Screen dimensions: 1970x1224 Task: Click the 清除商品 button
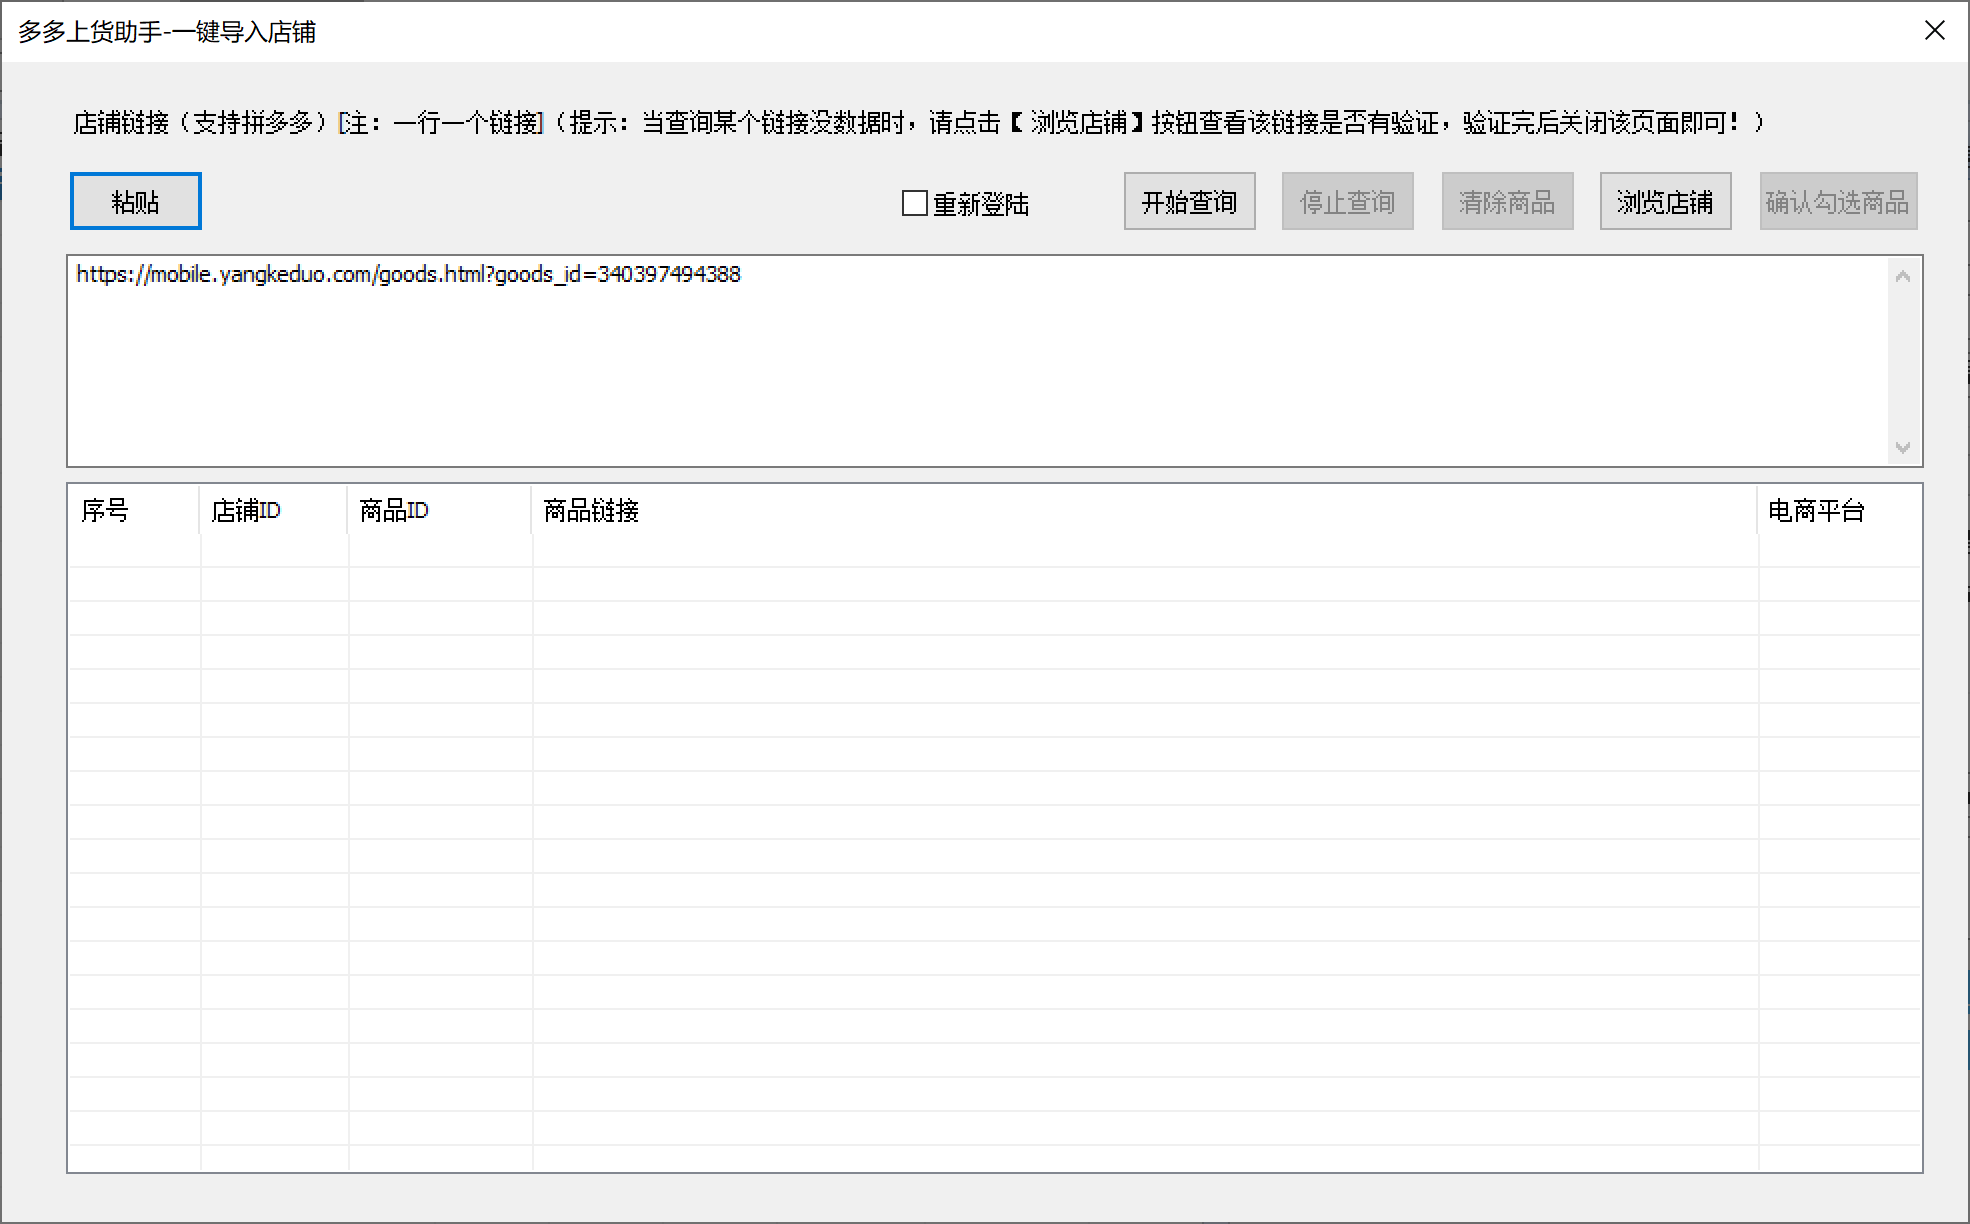[1506, 202]
